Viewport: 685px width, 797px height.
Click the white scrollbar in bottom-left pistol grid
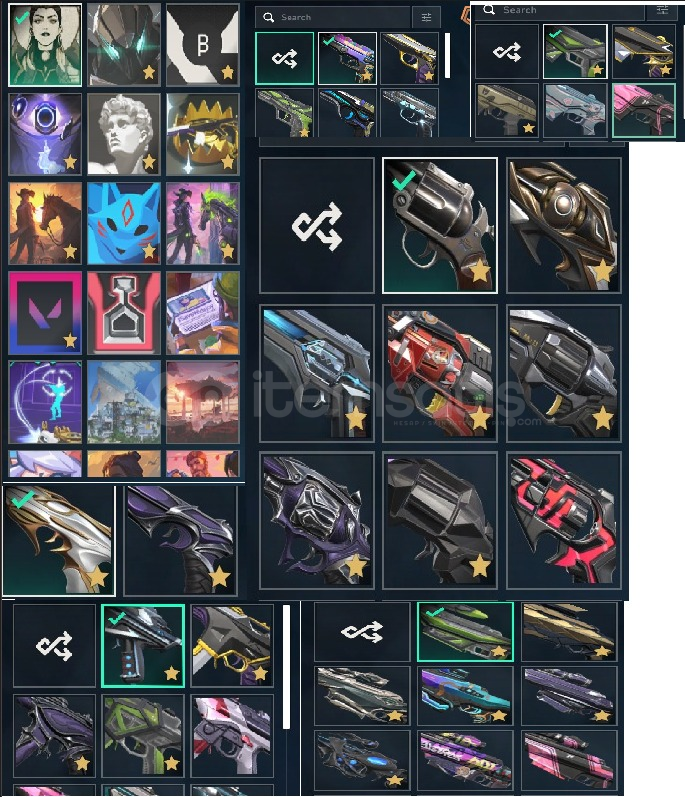coord(286,666)
